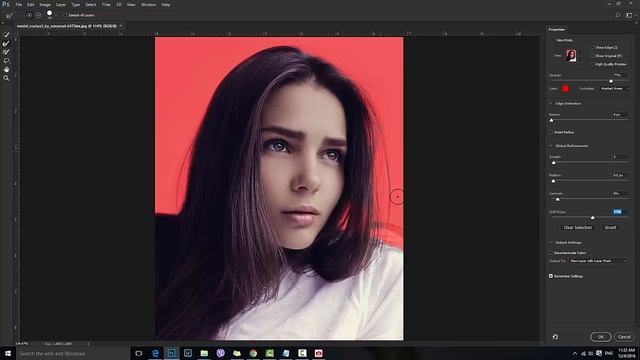The image size is (640, 360).
Task: Open the Viber icon on the taskbar
Action: [220, 353]
